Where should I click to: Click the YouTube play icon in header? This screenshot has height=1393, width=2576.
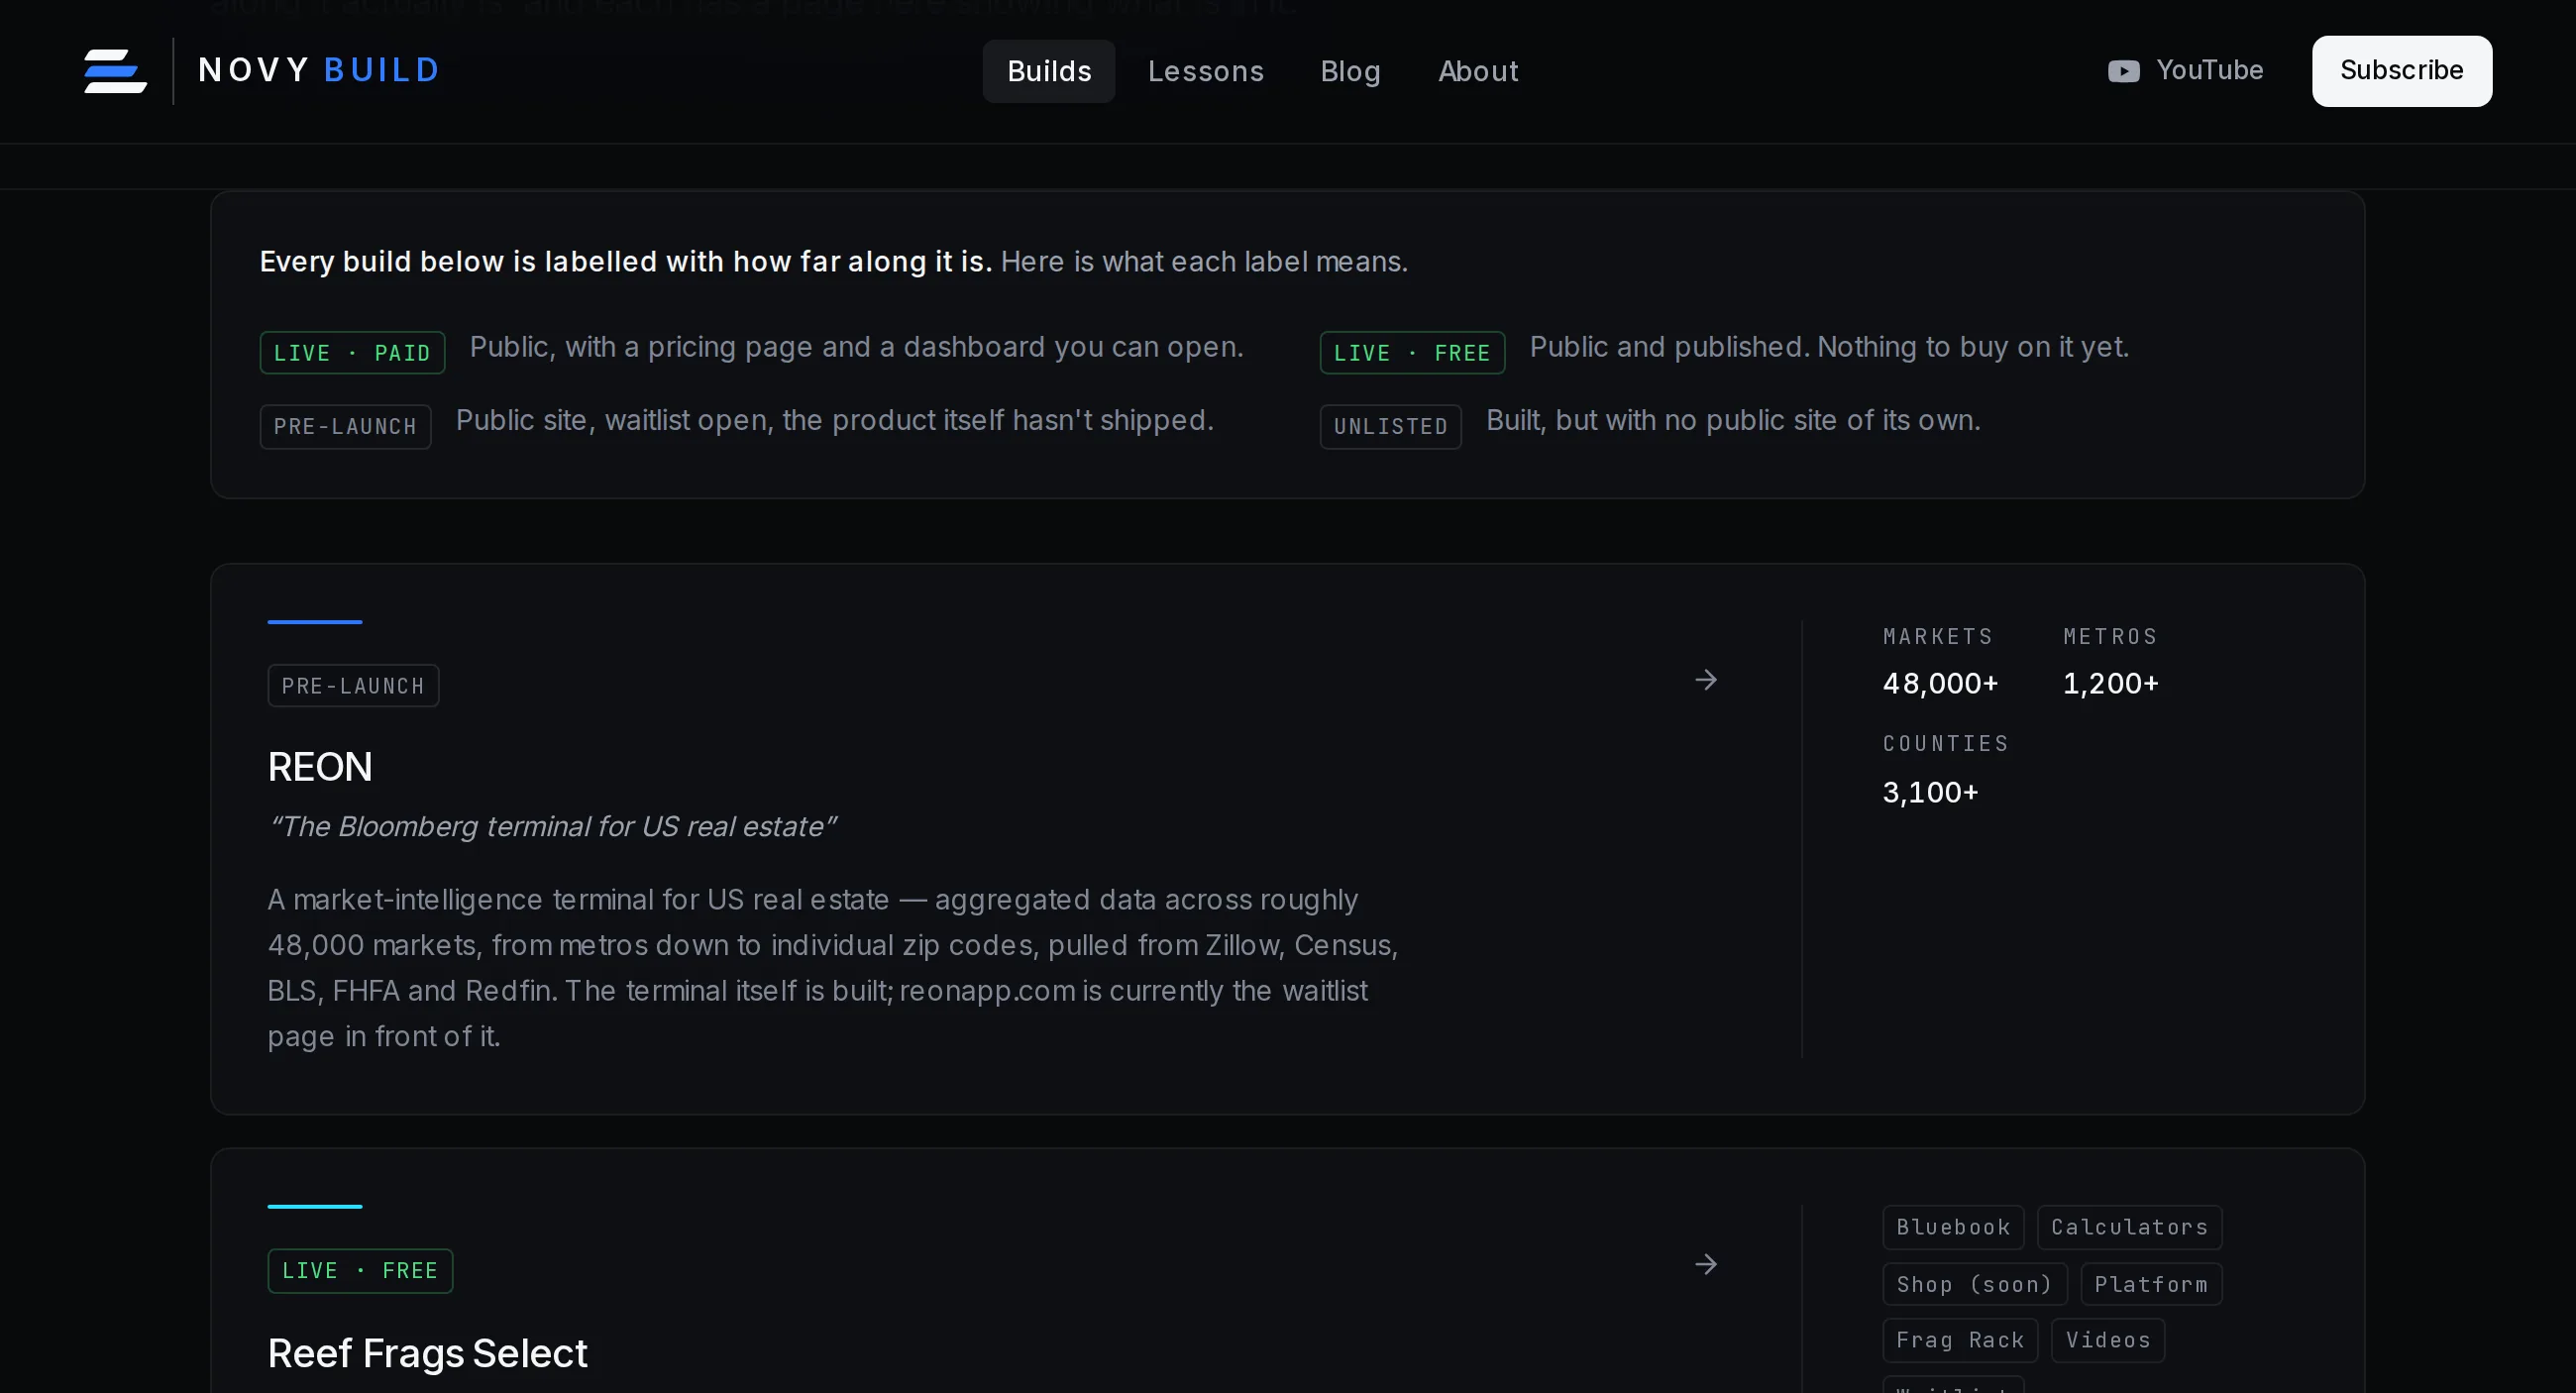coord(2123,71)
